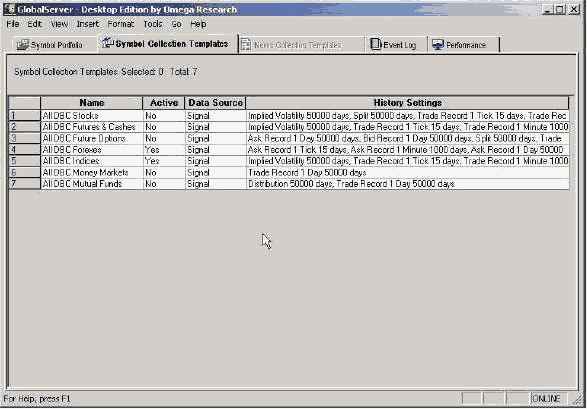Select row header number 4
The width and height of the screenshot is (587, 409).
pyautogui.click(x=24, y=150)
